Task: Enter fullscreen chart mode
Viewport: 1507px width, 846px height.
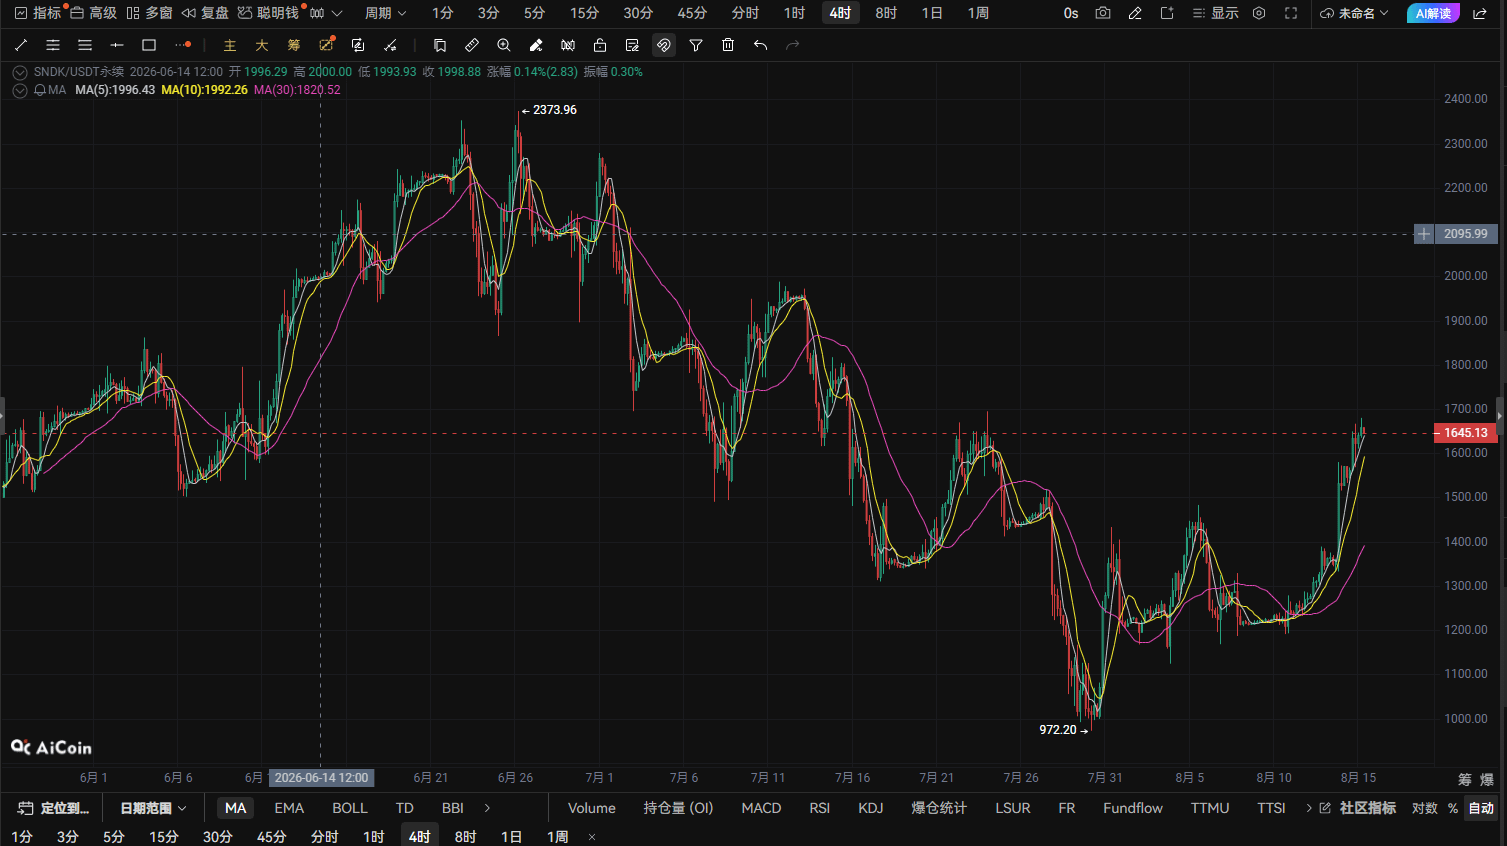Action: click(1291, 13)
